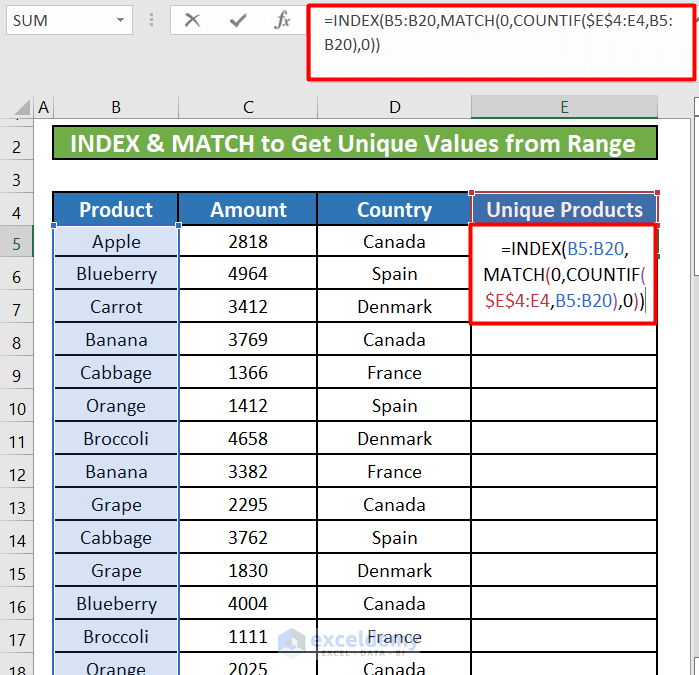699x675 pixels.
Task: Select column E header
Action: click(x=564, y=108)
